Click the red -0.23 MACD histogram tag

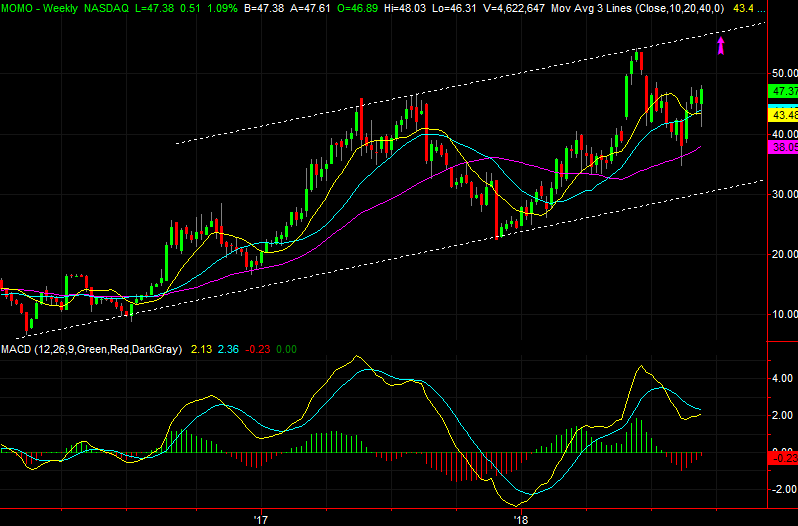tap(781, 458)
